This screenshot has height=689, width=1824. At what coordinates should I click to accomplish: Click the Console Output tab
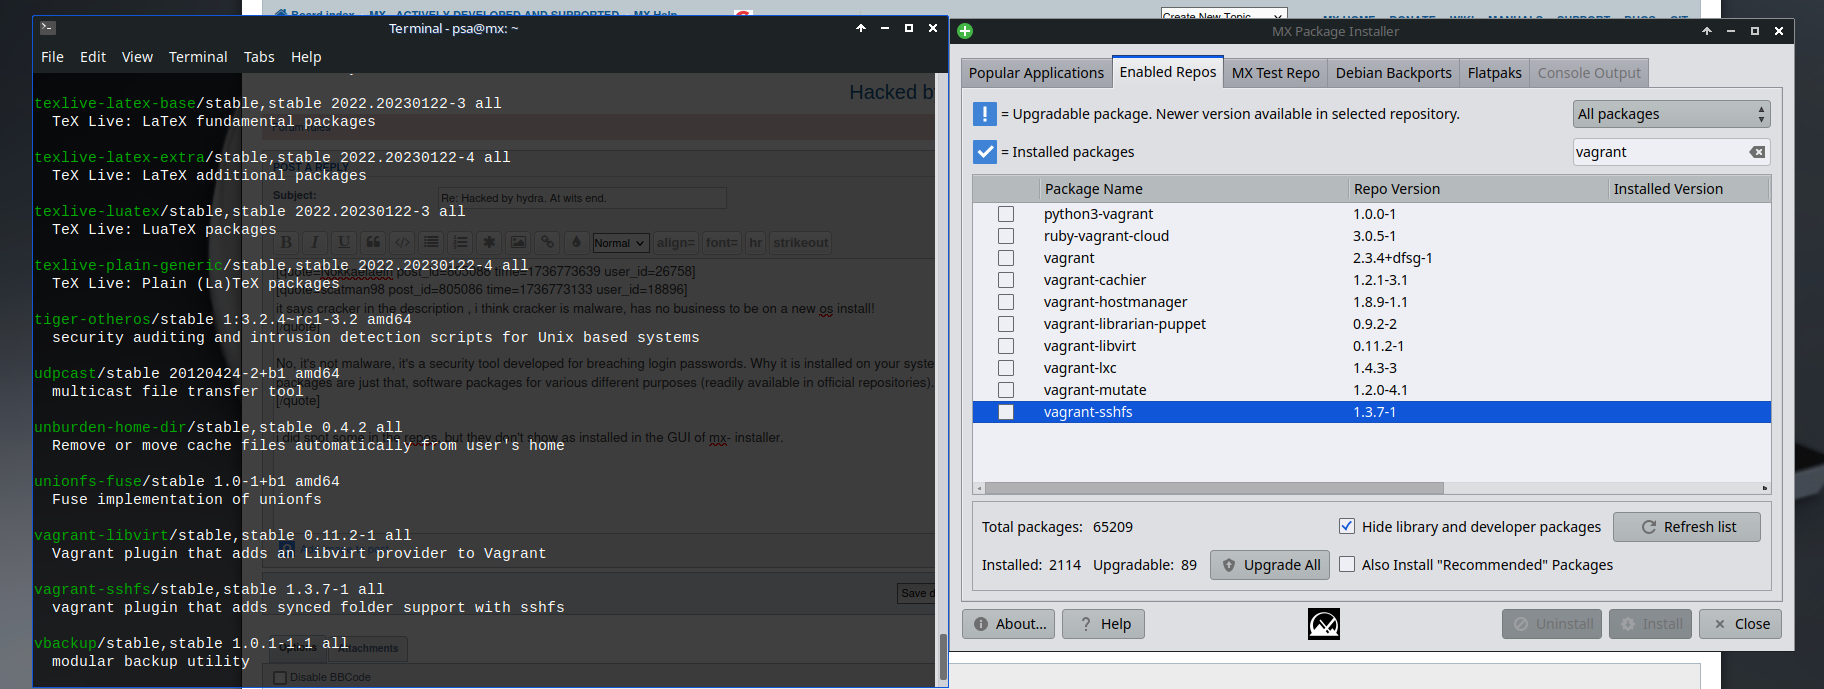[x=1589, y=73]
